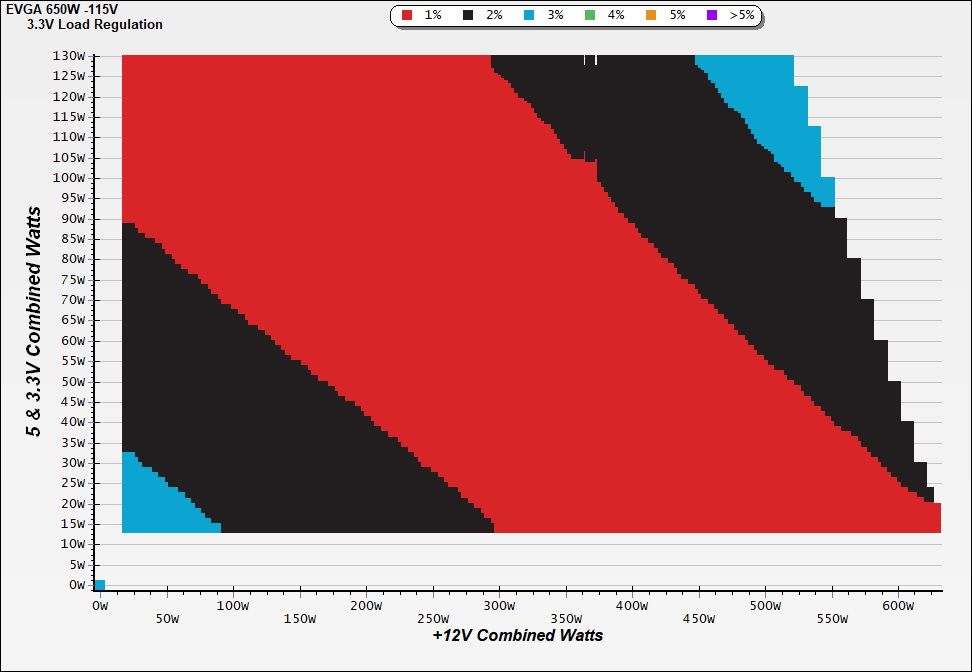Select the green 4% legend swatch
The width and height of the screenshot is (972, 672).
tap(590, 15)
